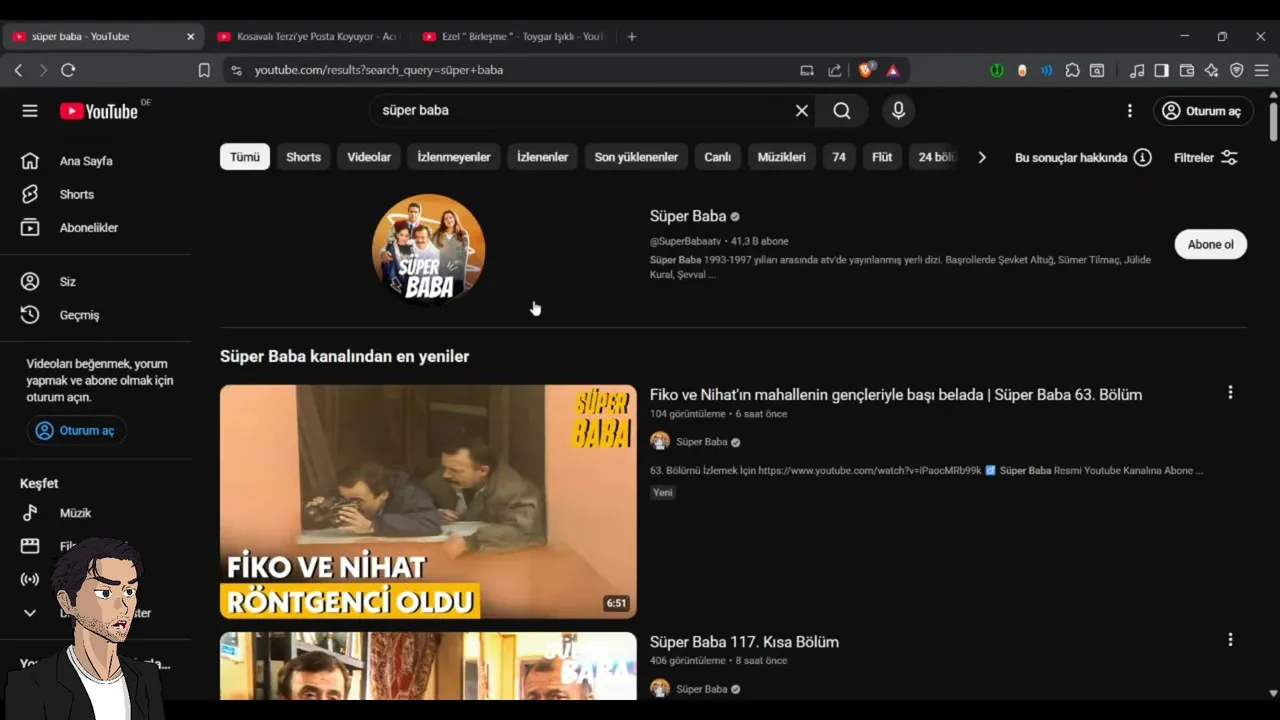Open the YouTube hamburger guide menu
The image size is (1280, 720).
(x=30, y=111)
